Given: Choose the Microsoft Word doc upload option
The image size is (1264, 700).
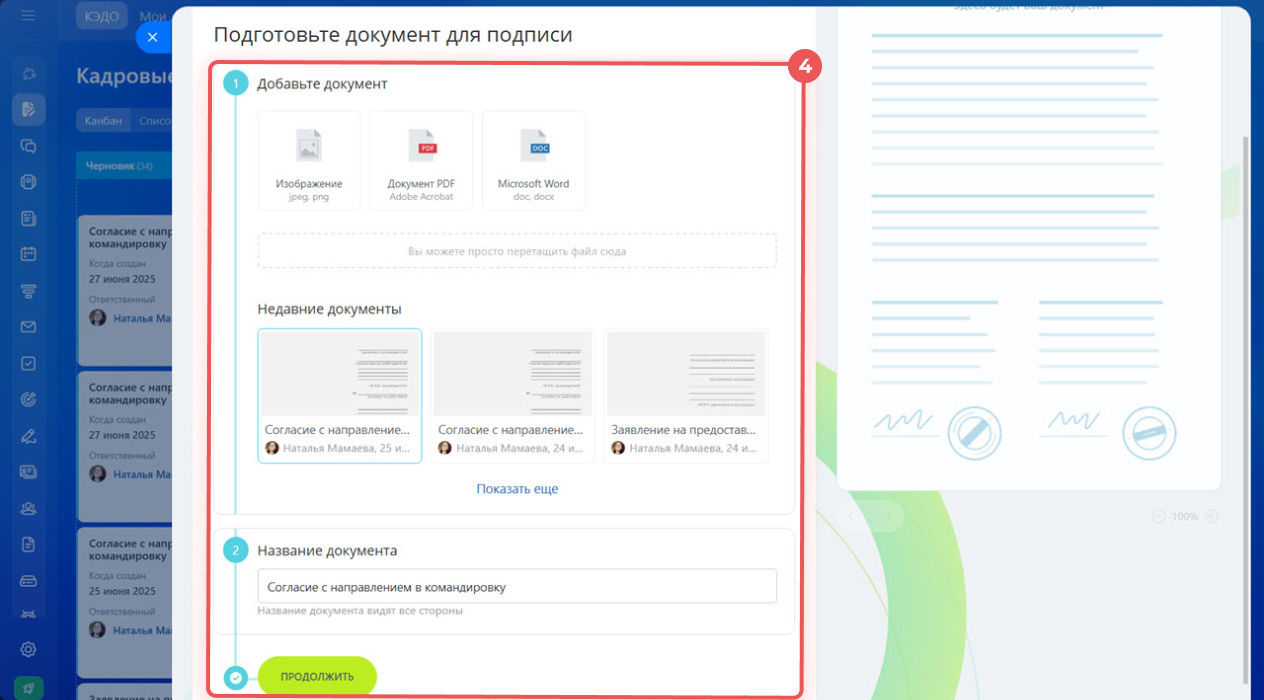Looking at the screenshot, I should (533, 161).
